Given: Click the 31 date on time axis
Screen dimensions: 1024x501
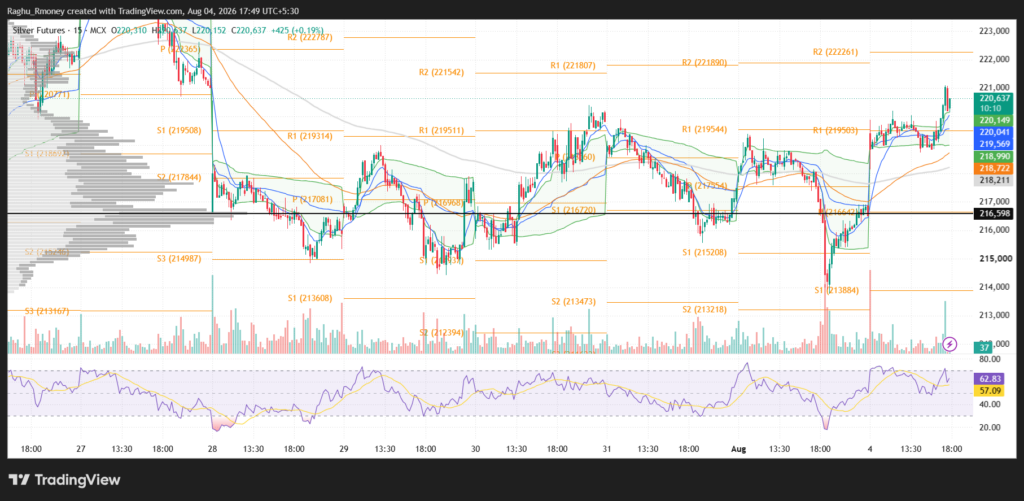Looking at the screenshot, I should (x=607, y=449).
